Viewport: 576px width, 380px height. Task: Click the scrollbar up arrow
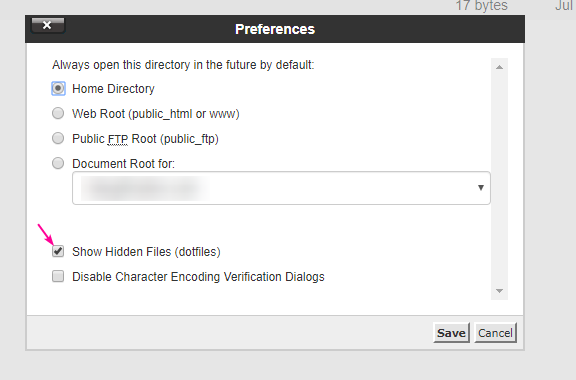click(x=499, y=67)
